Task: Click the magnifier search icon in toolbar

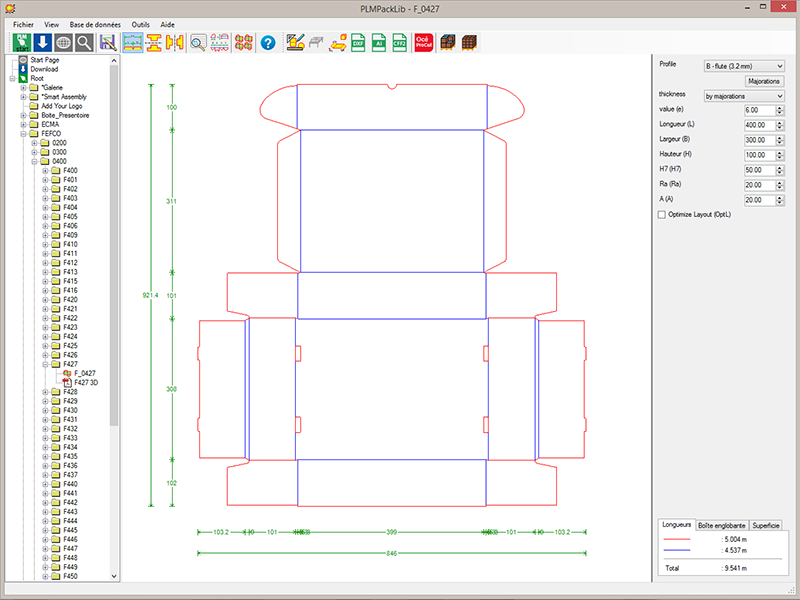Action: [85, 42]
